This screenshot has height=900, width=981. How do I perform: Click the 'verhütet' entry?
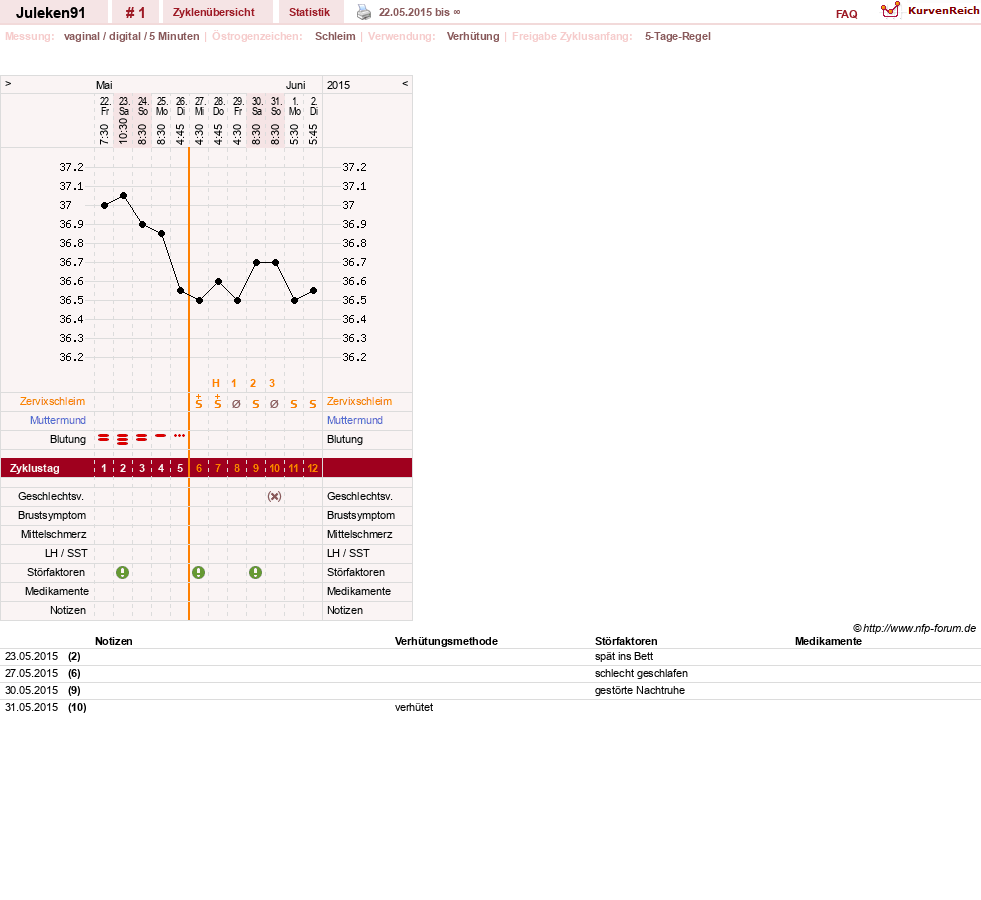414,707
